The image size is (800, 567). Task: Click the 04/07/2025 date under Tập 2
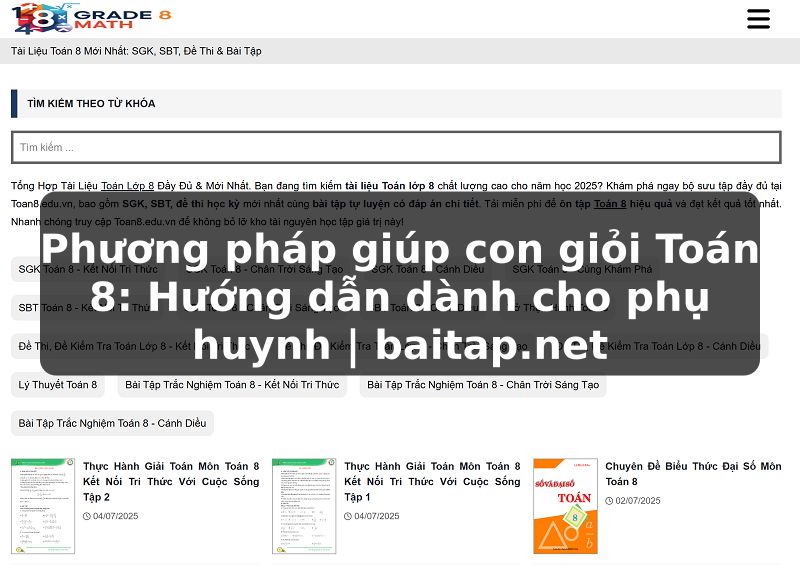tap(115, 516)
